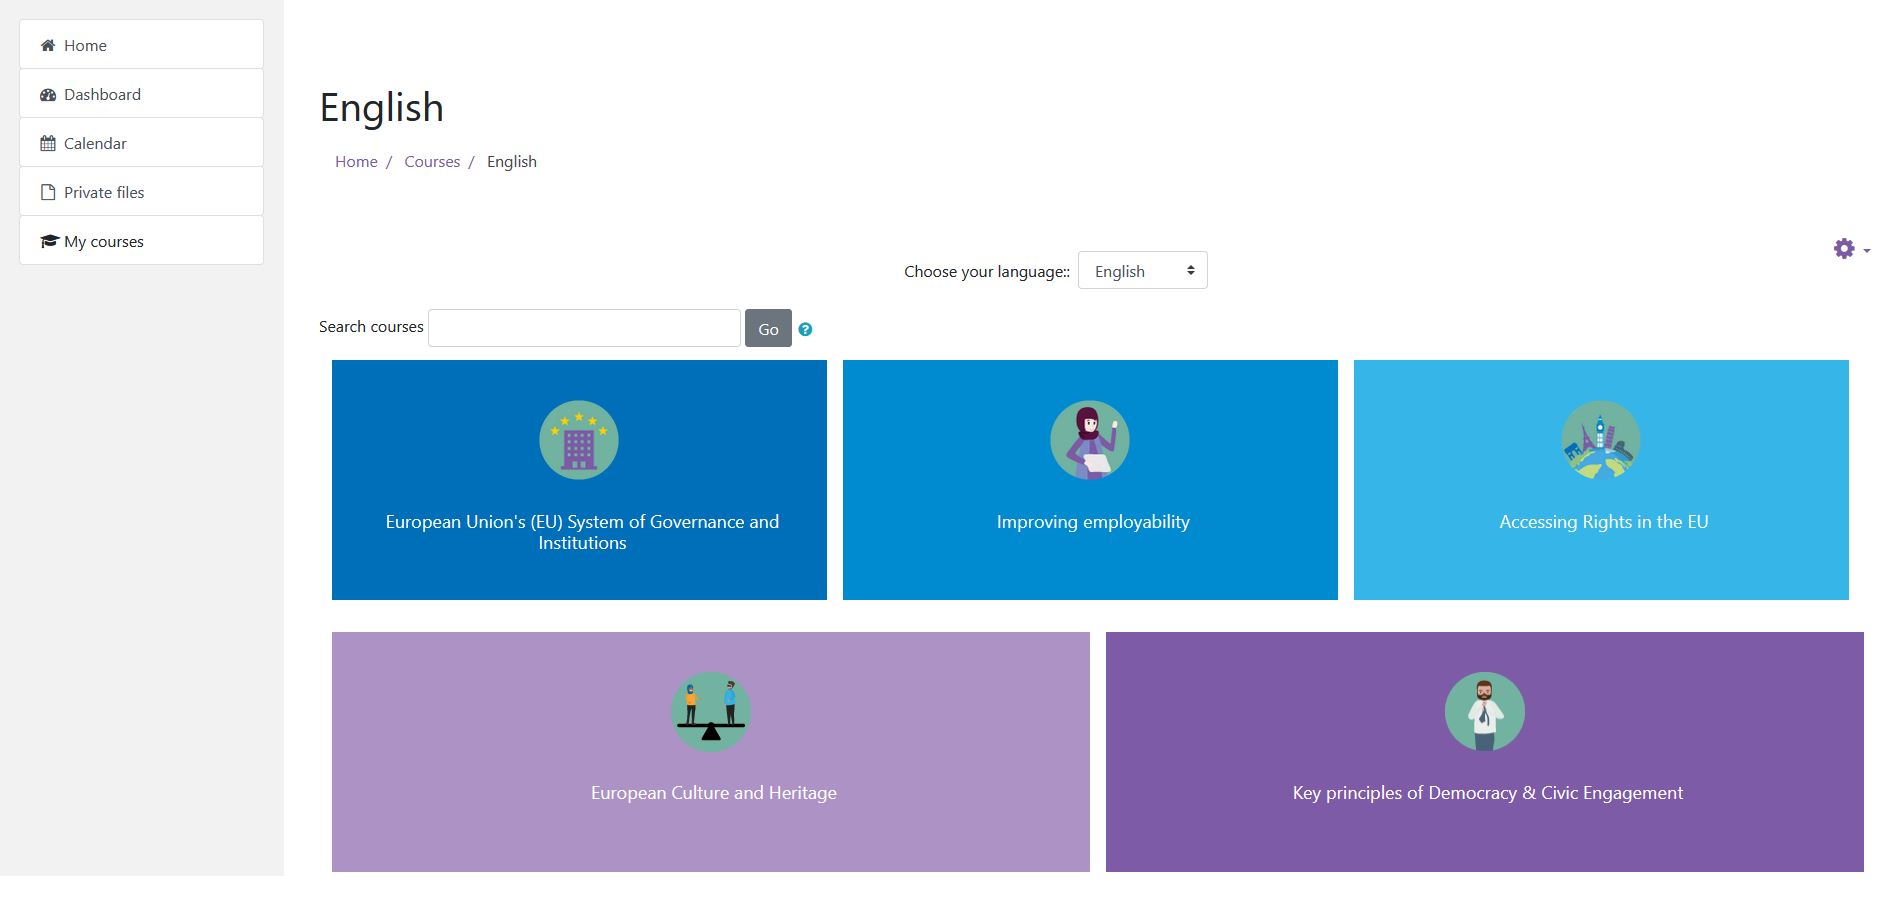Click the English page heading

[382, 108]
